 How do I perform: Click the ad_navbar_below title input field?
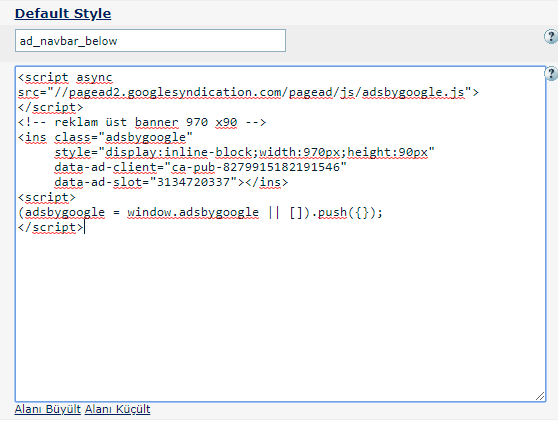(x=150, y=41)
